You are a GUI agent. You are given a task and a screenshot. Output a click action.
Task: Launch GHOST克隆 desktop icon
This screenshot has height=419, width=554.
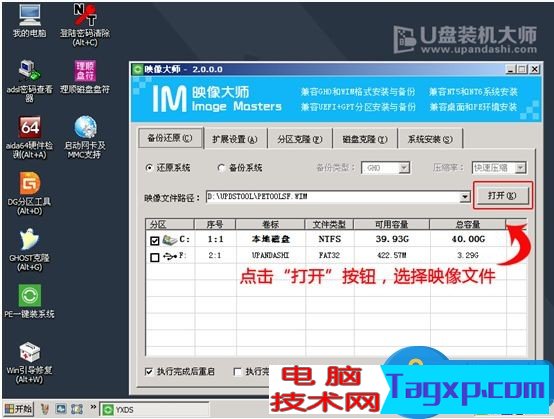30,249
